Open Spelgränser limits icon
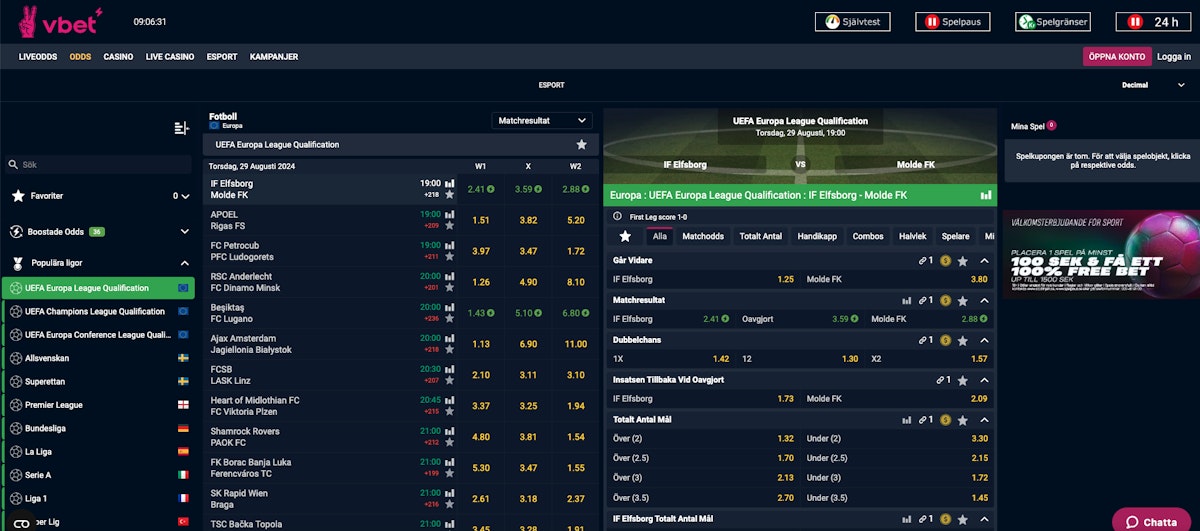The height and width of the screenshot is (531, 1200). point(1026,22)
